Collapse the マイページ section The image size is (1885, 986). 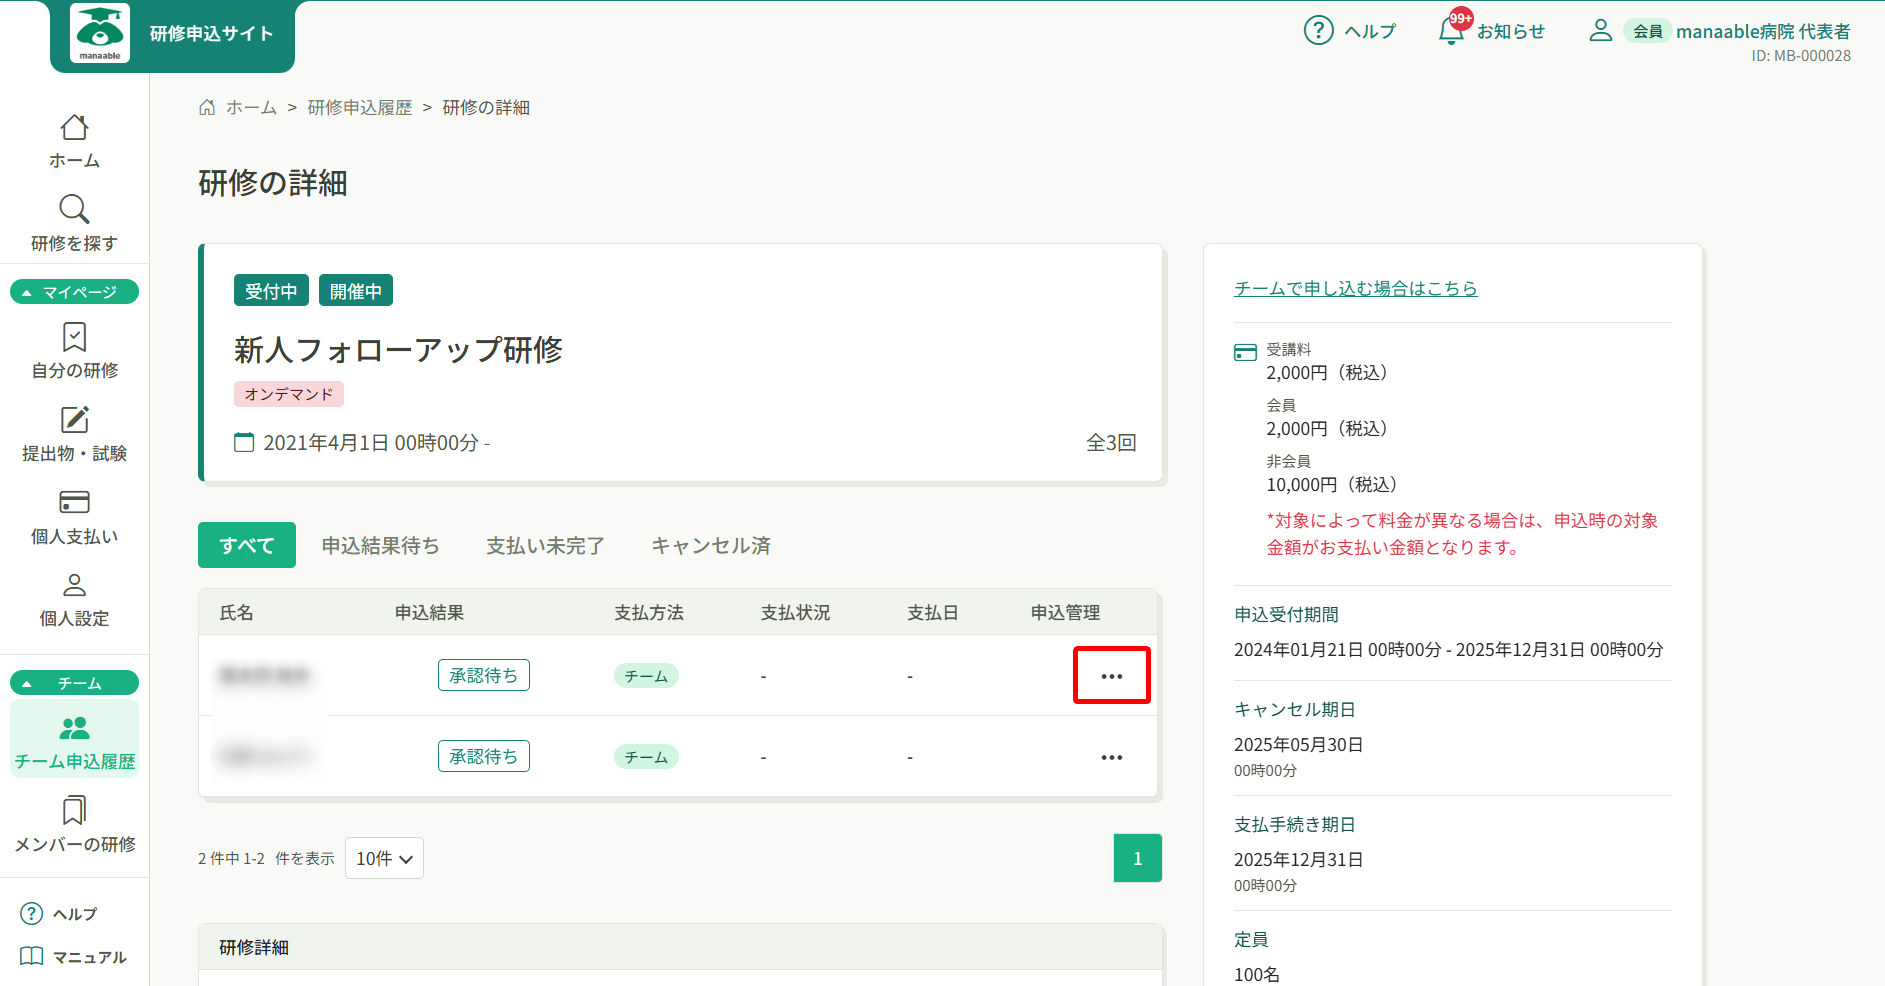(x=74, y=292)
